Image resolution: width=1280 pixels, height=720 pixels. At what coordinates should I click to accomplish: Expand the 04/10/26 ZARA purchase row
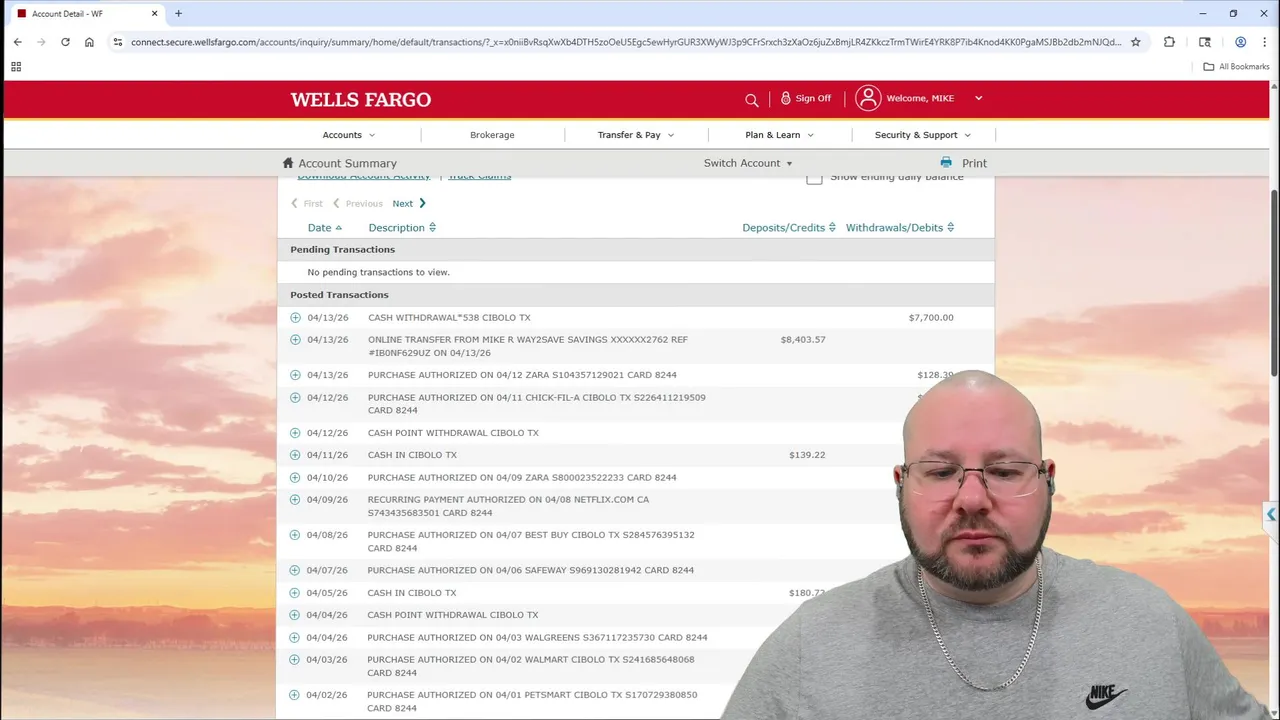[x=295, y=477]
